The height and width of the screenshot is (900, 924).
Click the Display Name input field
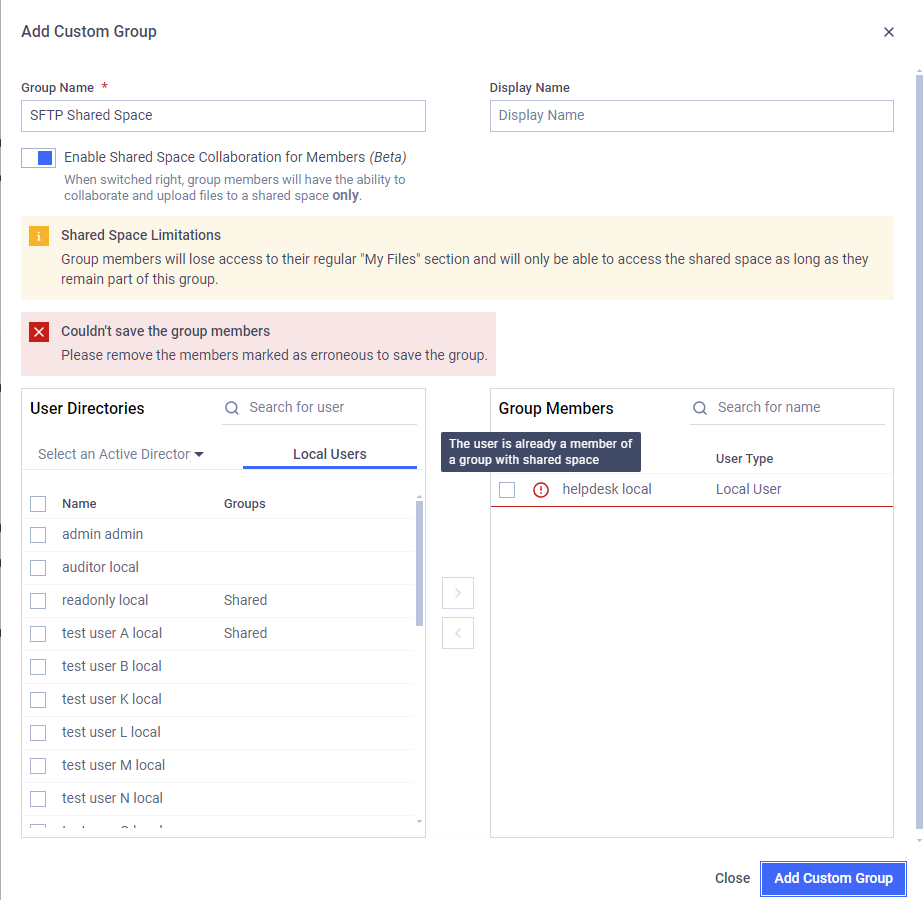[x=691, y=116]
